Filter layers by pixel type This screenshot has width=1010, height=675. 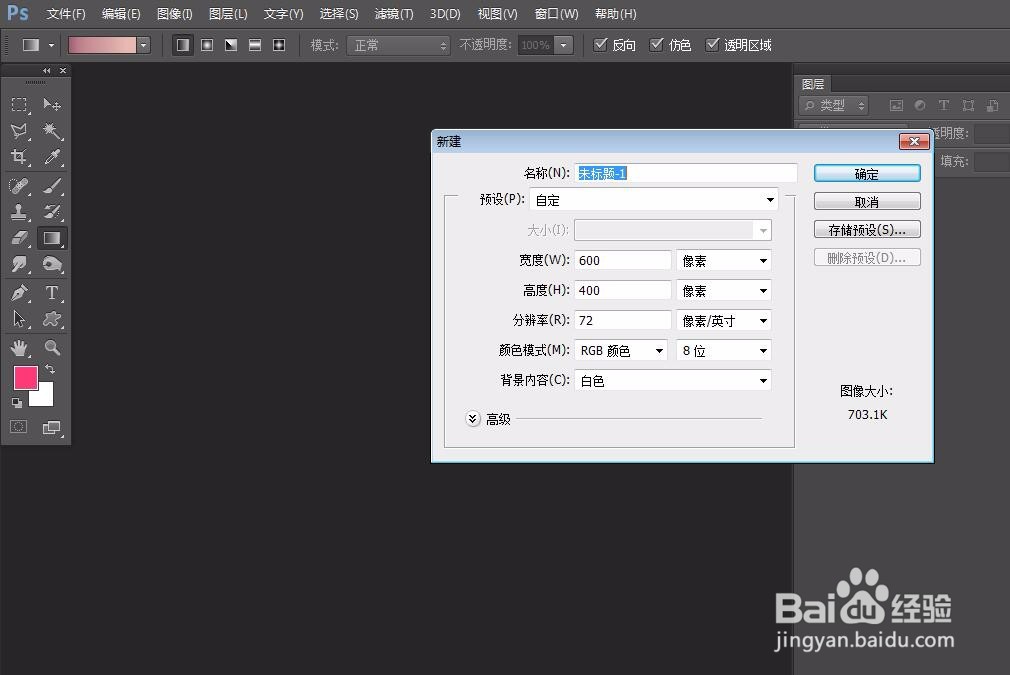point(896,105)
